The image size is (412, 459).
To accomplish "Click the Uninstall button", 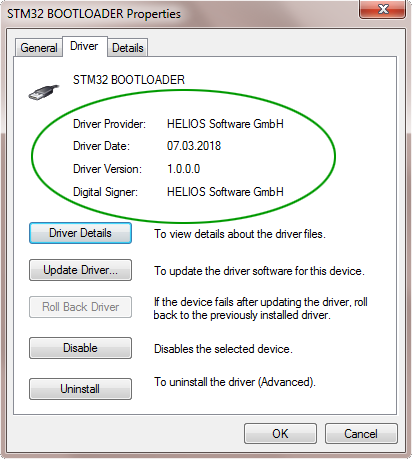I will pos(80,389).
